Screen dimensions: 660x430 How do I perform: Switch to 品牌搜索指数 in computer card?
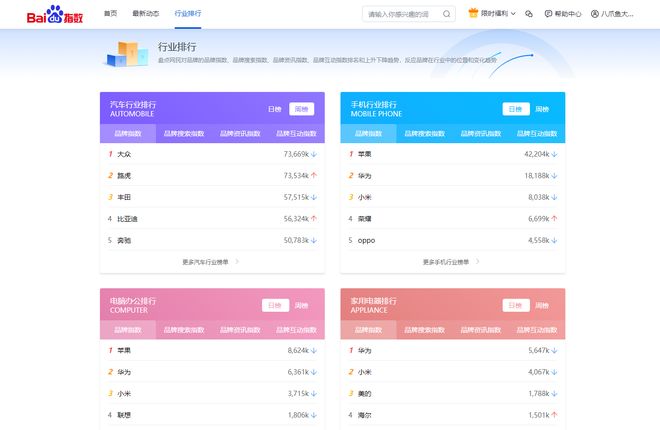tap(184, 330)
